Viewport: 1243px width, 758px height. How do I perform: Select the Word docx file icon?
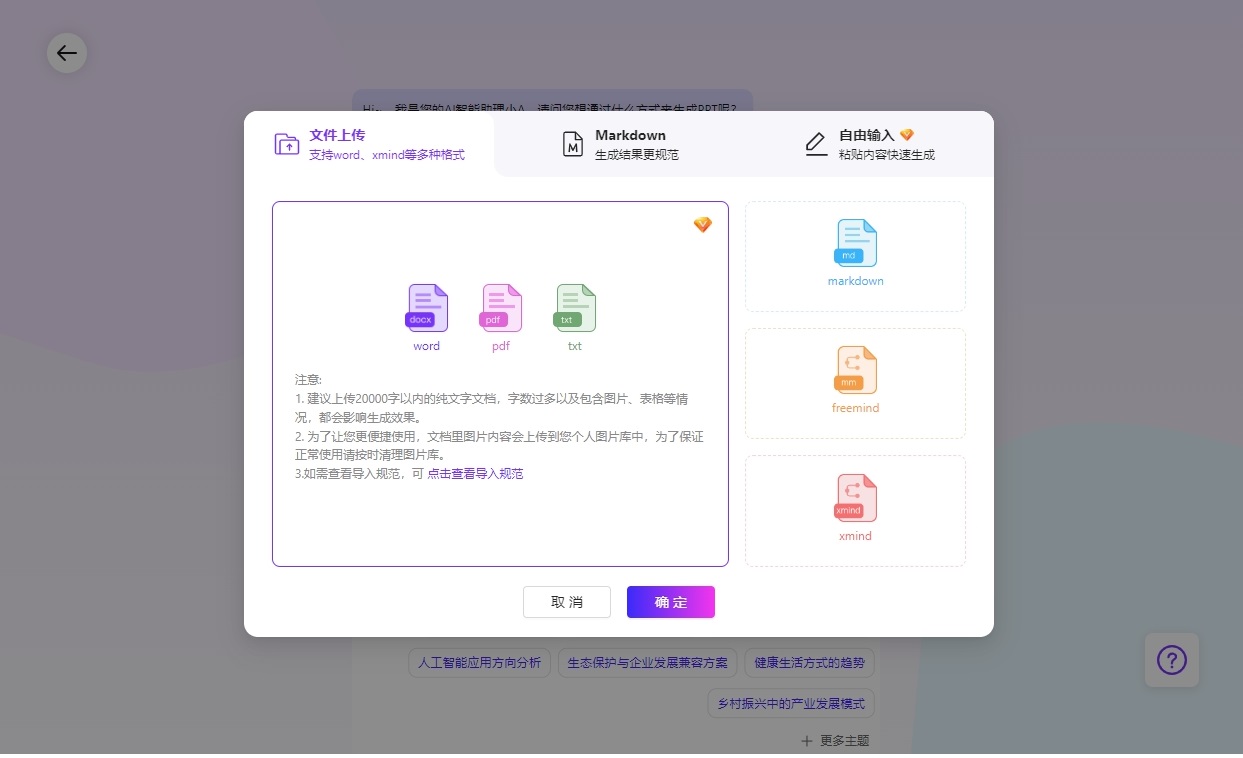point(427,308)
